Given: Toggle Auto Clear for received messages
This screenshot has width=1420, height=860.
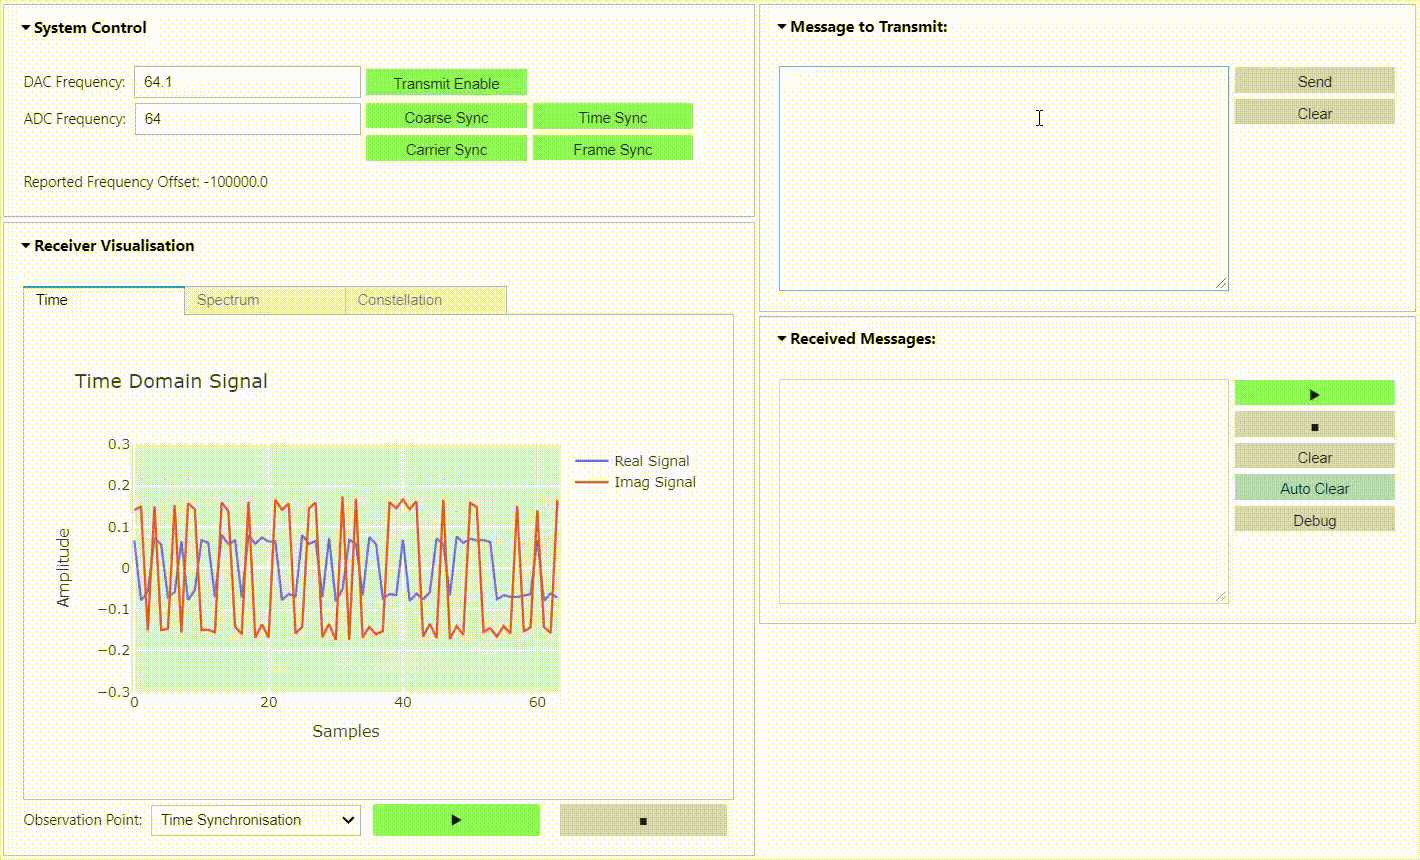Looking at the screenshot, I should pos(1314,488).
